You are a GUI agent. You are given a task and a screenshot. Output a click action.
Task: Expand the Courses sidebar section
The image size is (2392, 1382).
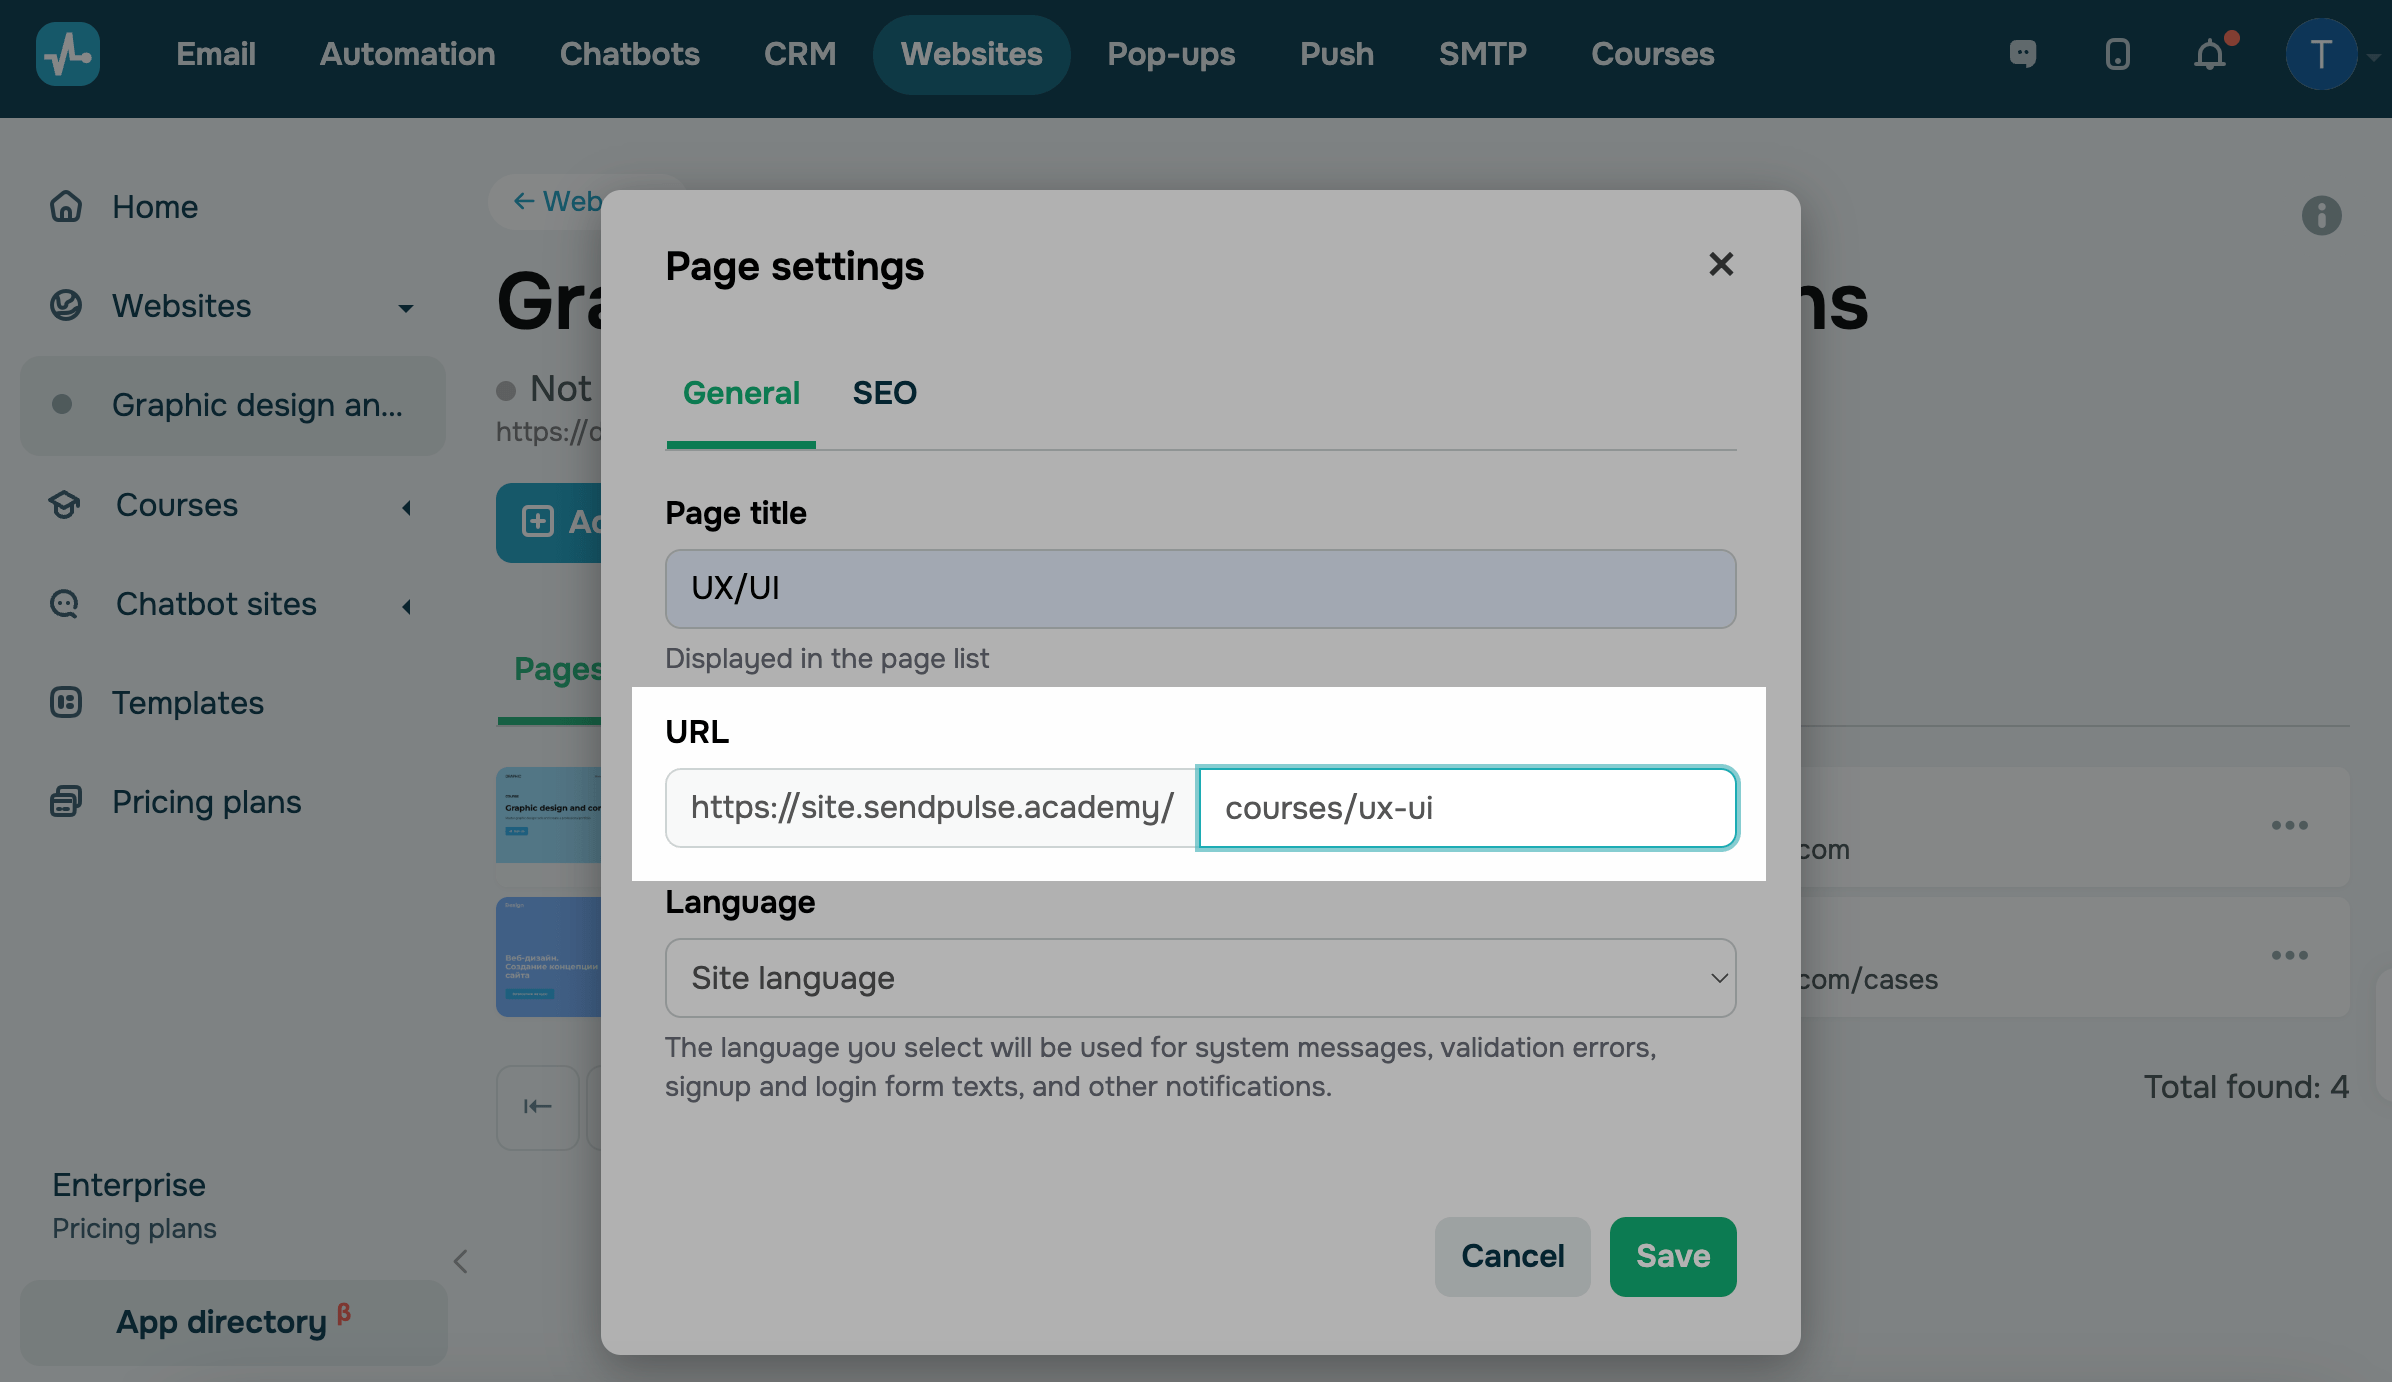(406, 508)
